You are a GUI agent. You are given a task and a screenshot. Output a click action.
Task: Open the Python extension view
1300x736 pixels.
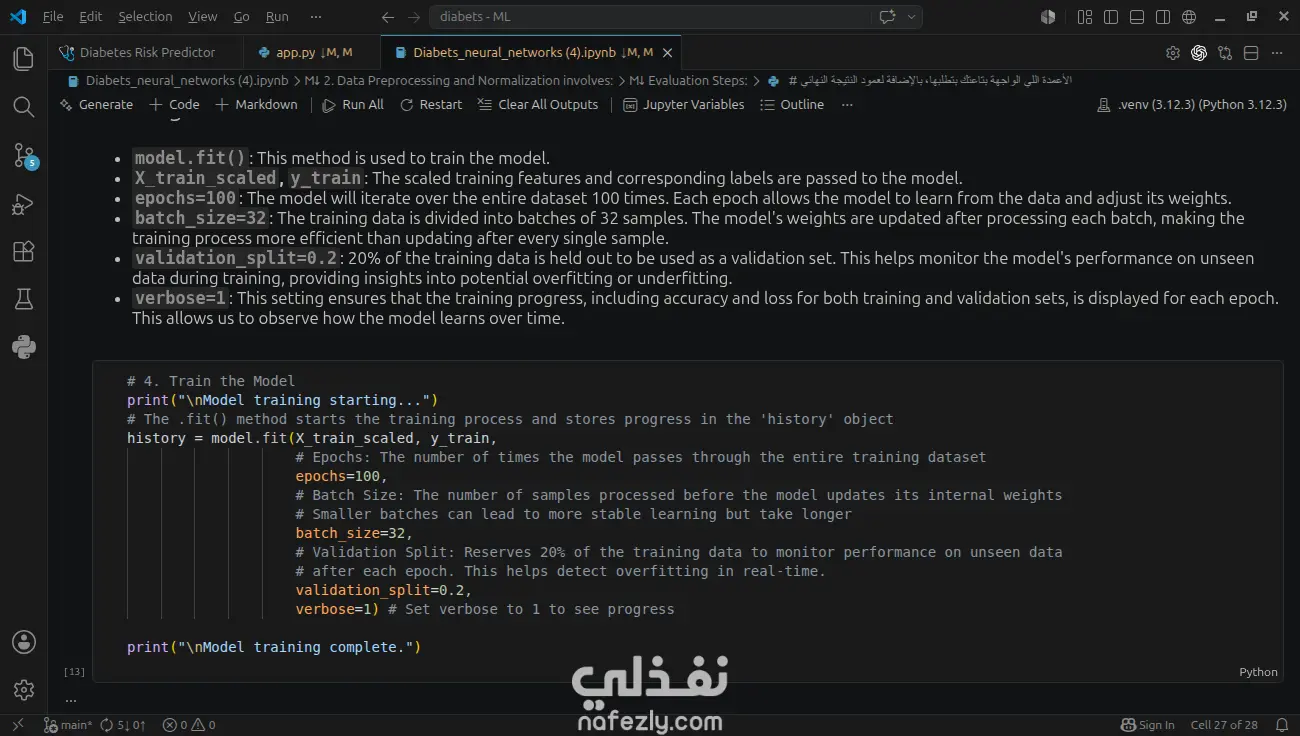(x=23, y=347)
